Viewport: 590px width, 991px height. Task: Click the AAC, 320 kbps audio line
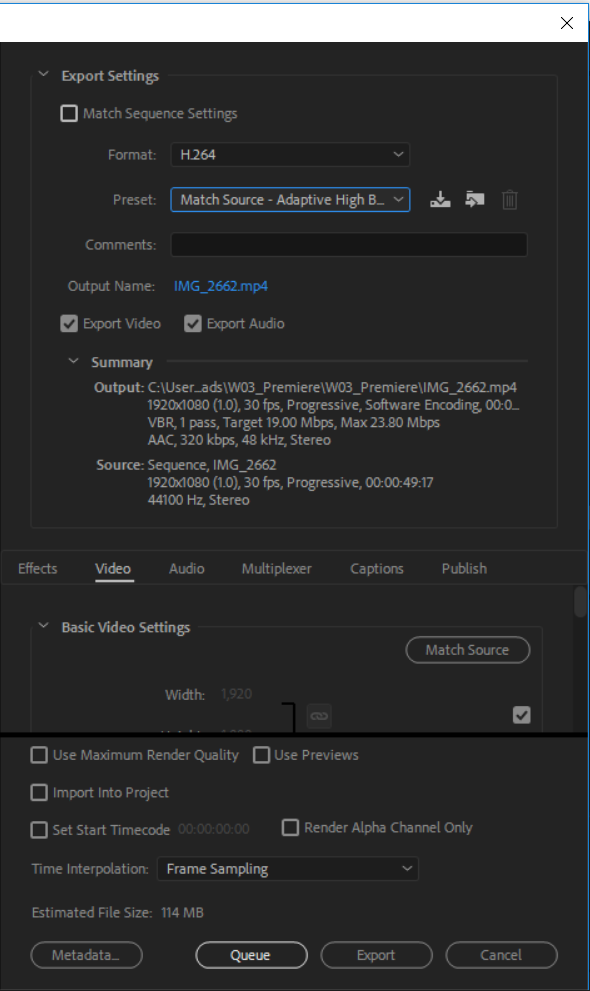(x=239, y=440)
